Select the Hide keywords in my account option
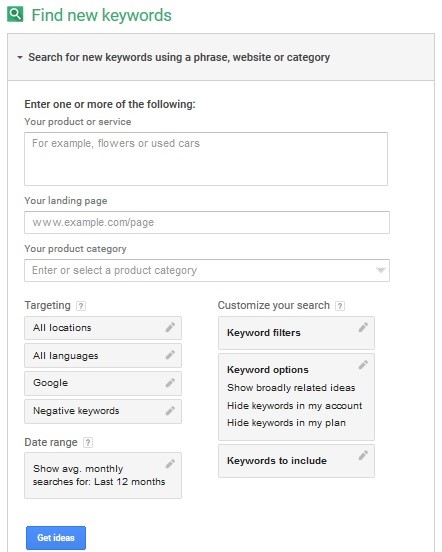The width and height of the screenshot is (442, 552). click(x=295, y=406)
